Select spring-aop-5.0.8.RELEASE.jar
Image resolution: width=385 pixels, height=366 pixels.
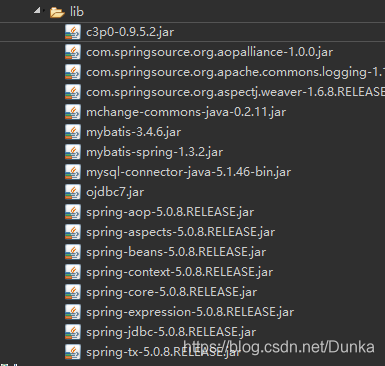pyautogui.click(x=170, y=212)
